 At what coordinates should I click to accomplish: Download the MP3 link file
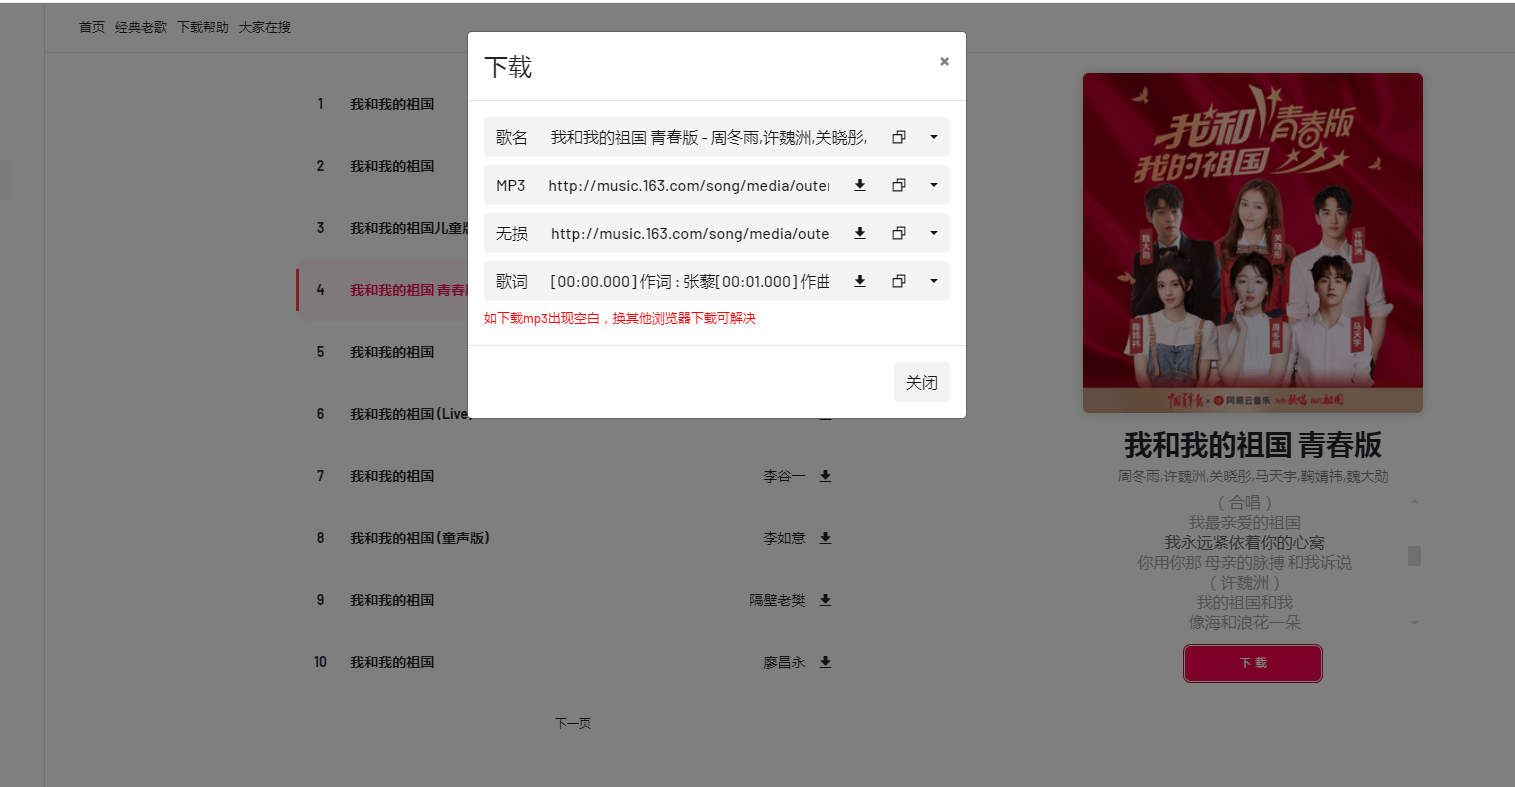click(860, 185)
